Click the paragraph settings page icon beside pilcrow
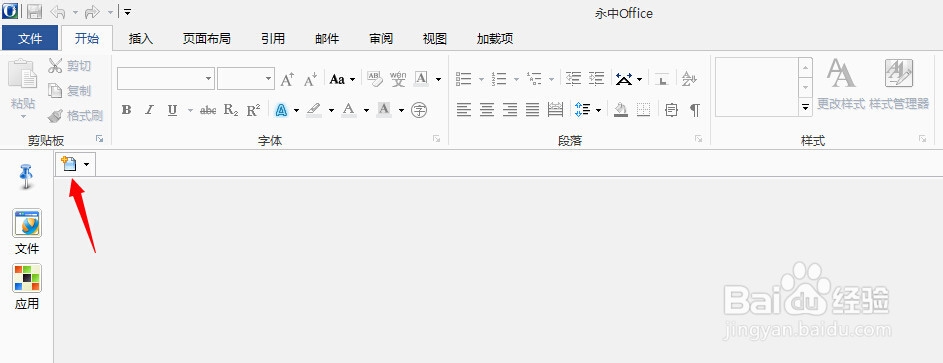This screenshot has width=943, height=363. pyautogui.click(x=672, y=109)
